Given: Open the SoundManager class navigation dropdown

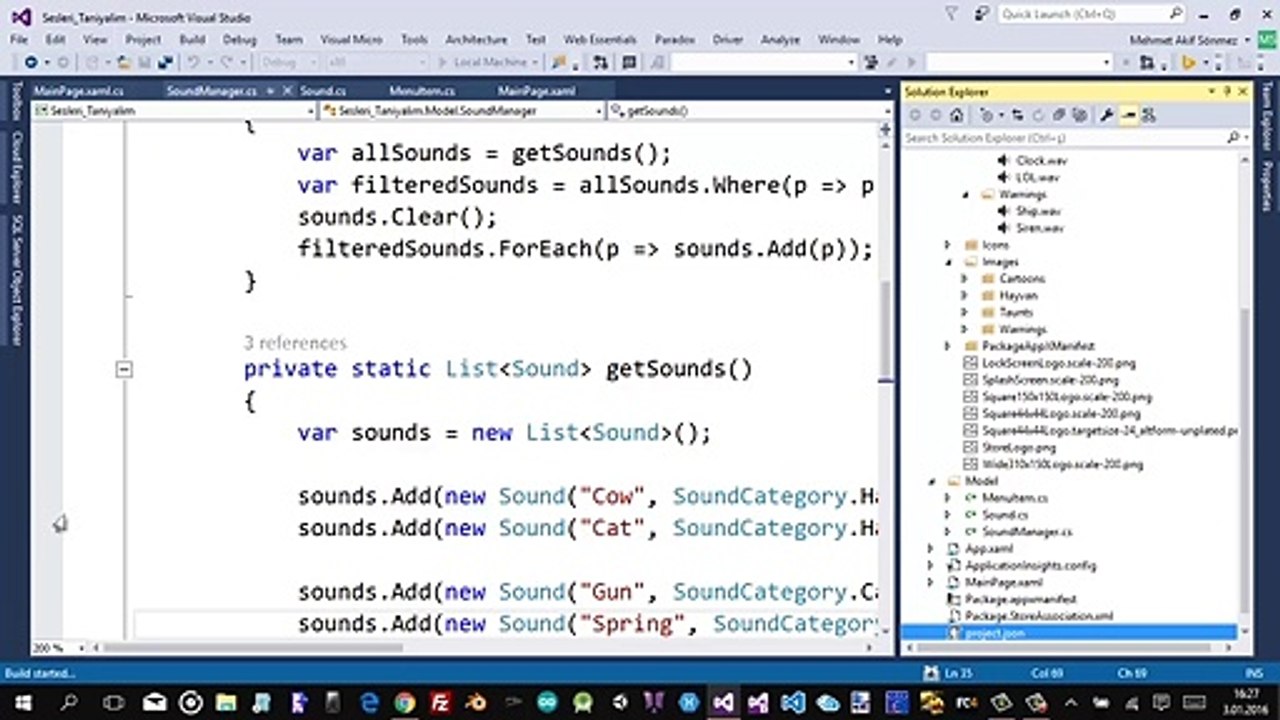Looking at the screenshot, I should click(461, 110).
